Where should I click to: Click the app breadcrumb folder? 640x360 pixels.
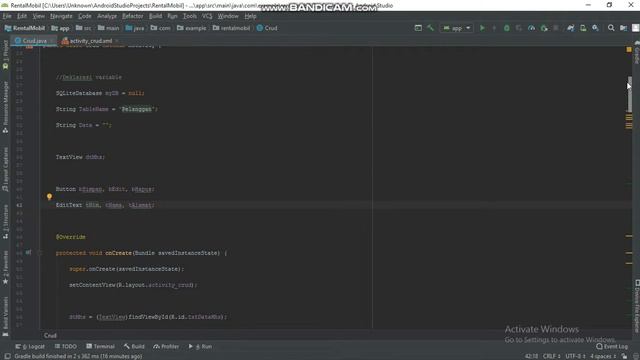[x=60, y=28]
